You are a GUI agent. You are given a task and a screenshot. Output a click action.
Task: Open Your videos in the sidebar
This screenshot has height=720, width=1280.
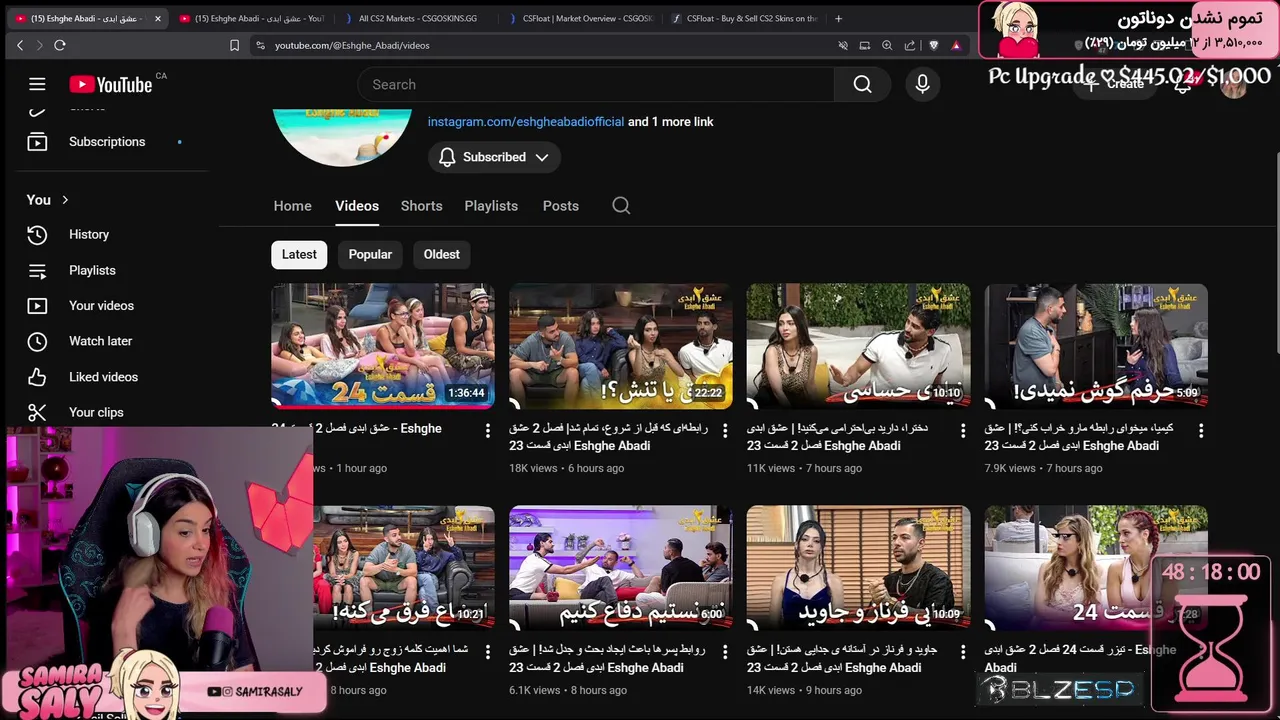pos(101,306)
